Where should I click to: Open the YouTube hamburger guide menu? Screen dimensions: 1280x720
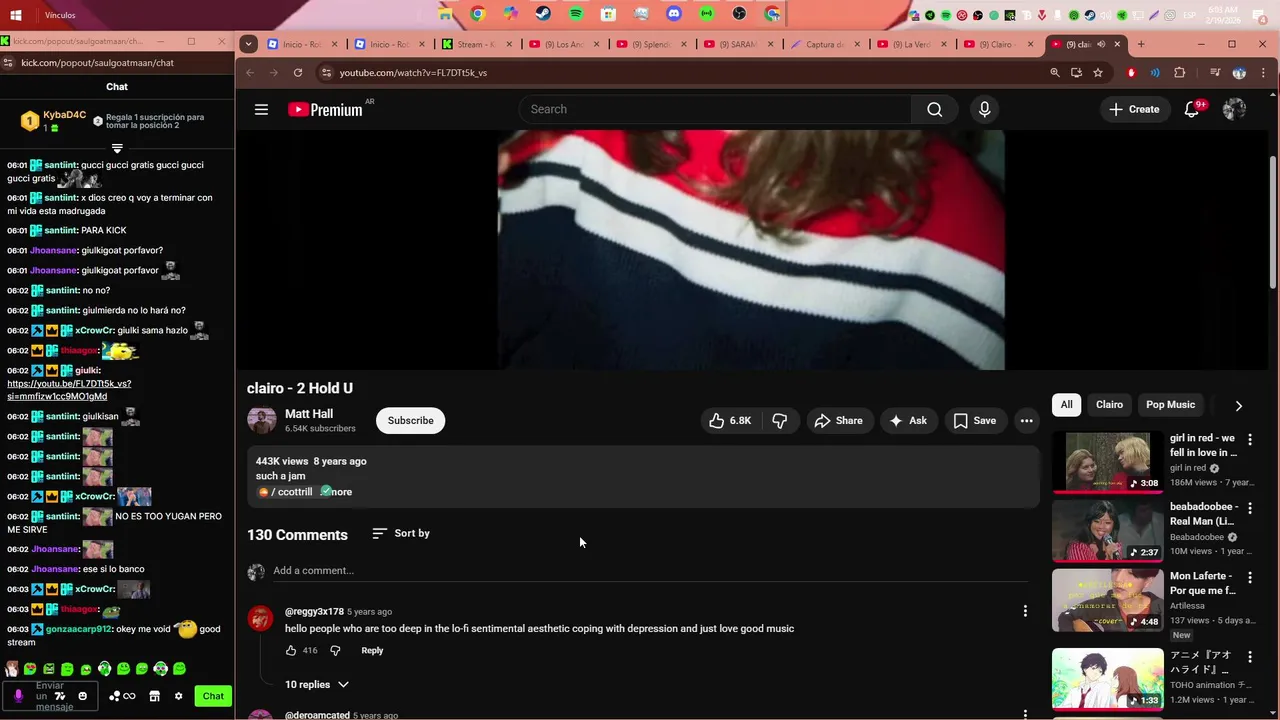(261, 109)
